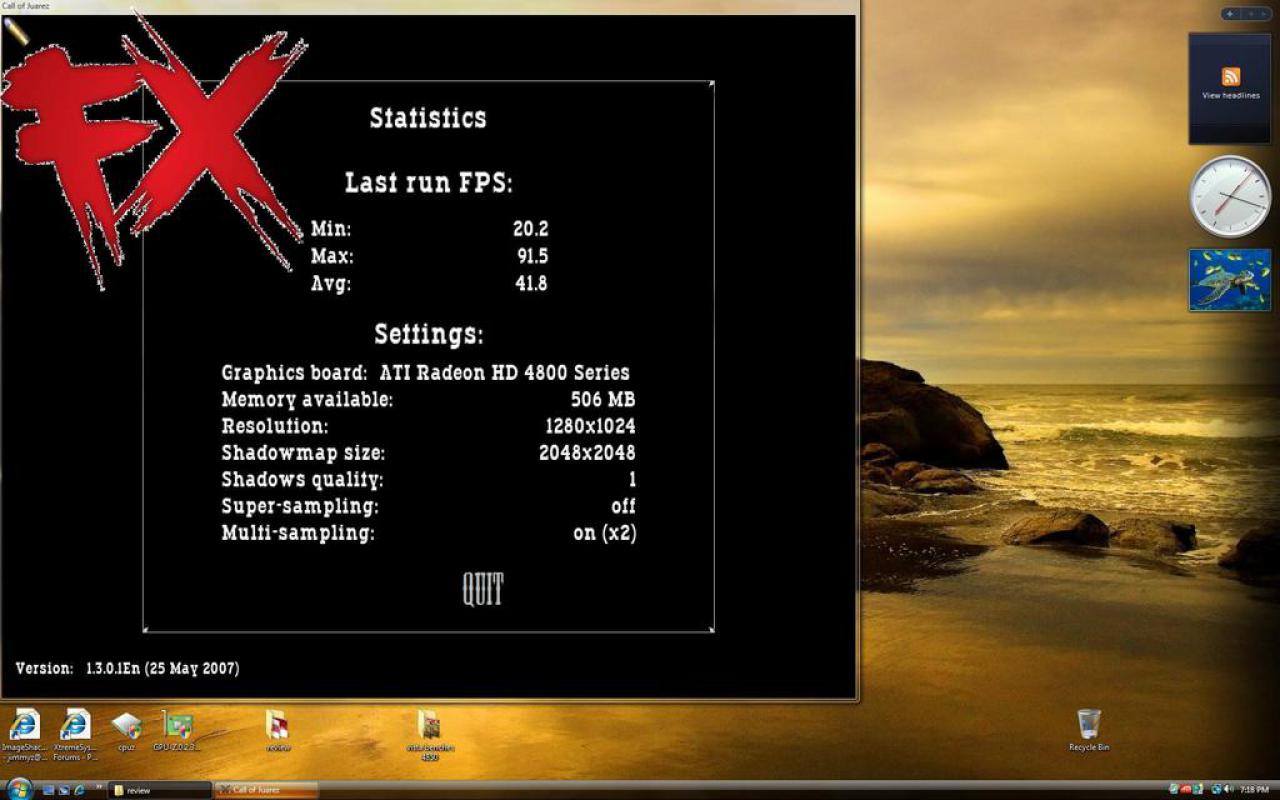
Task: Click the volume speaker tray icon
Action: click(x=1228, y=789)
